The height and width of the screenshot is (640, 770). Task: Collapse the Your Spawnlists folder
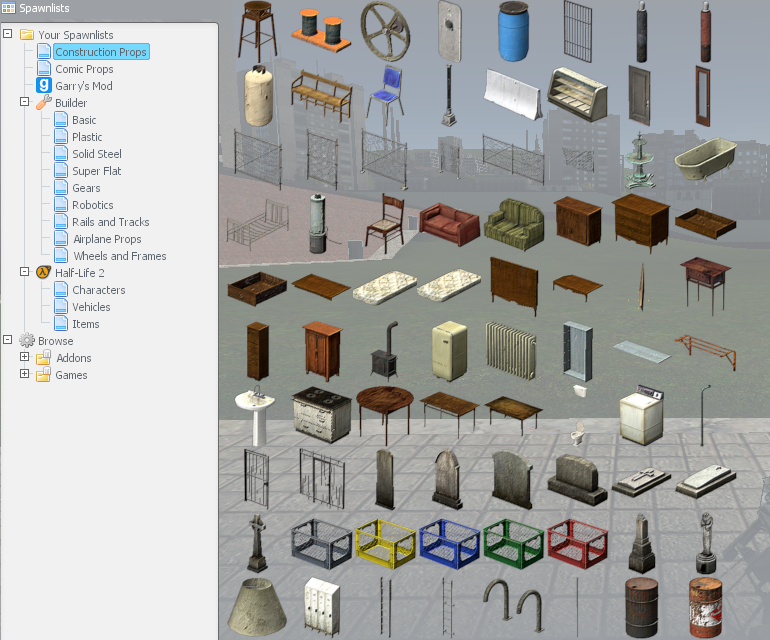pos(7,33)
